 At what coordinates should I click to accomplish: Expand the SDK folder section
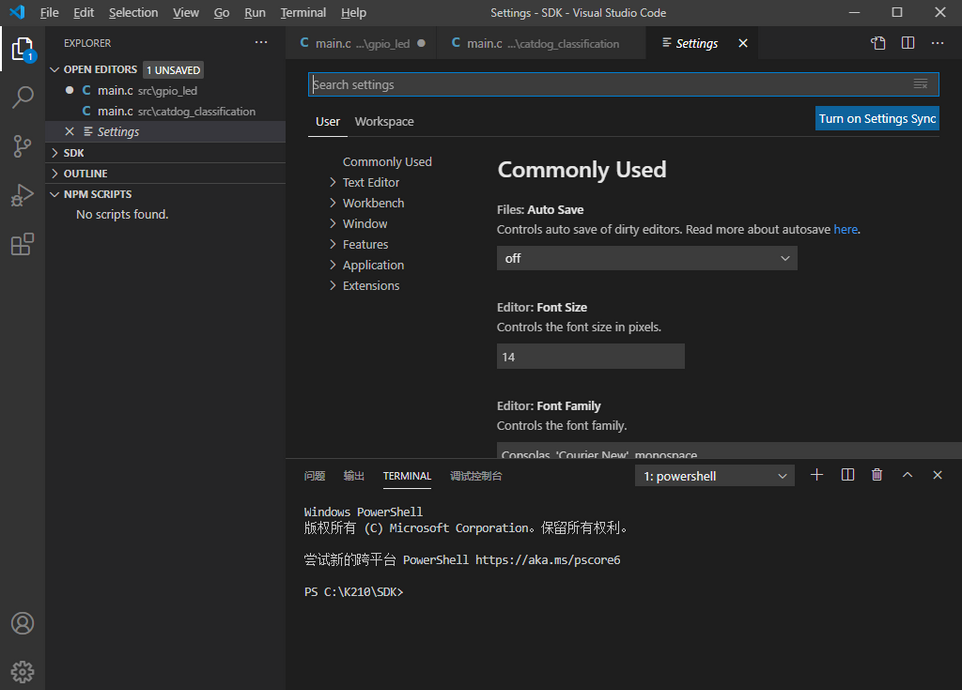pyautogui.click(x=55, y=153)
